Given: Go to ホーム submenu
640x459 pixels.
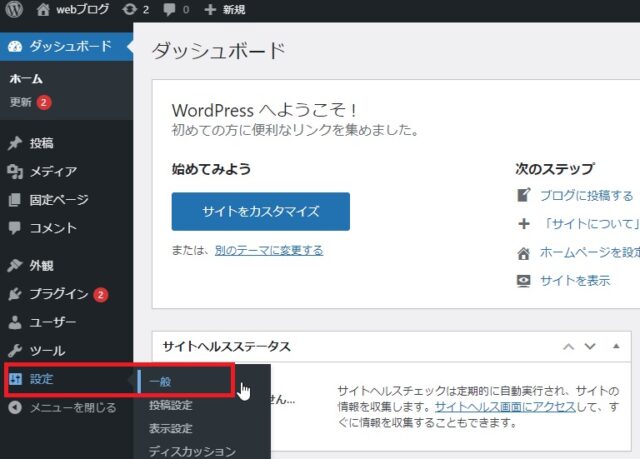Looking at the screenshot, I should 26,79.
